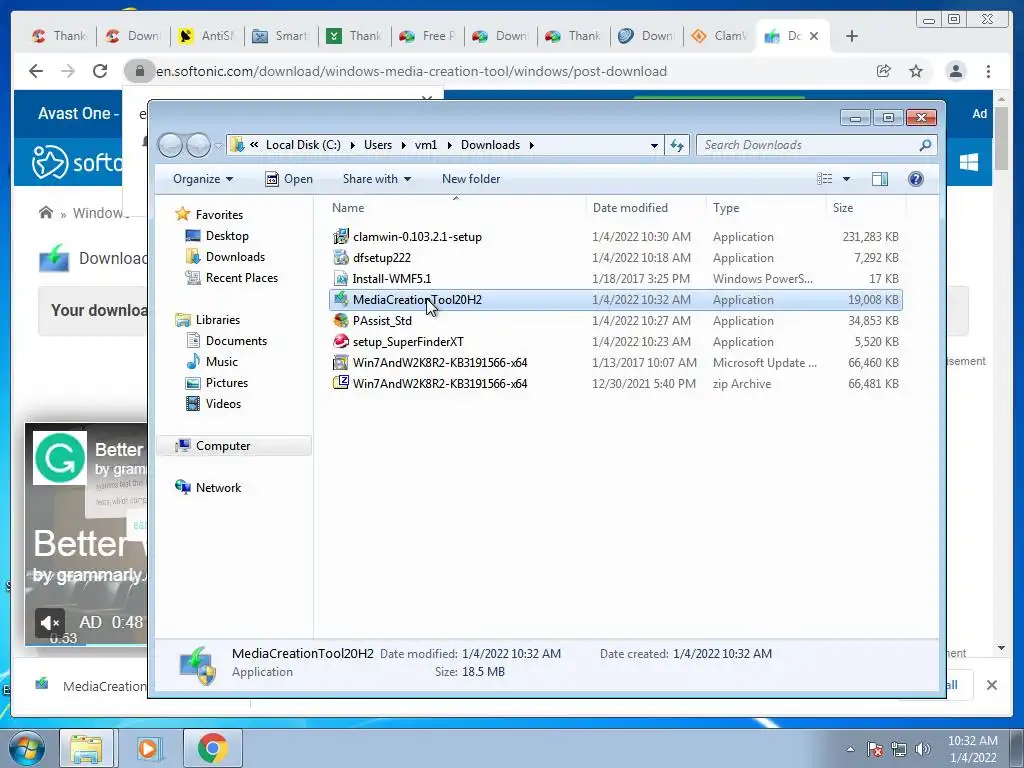This screenshot has width=1024, height=768.
Task: Expand the view options dropdown arrow
Action: tap(846, 179)
